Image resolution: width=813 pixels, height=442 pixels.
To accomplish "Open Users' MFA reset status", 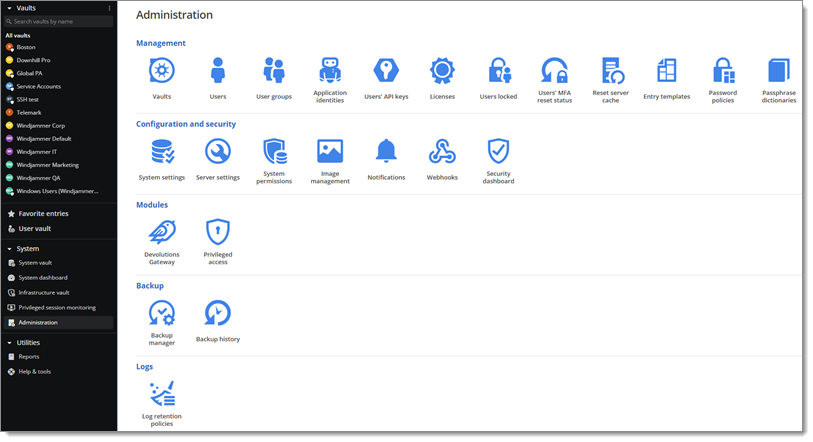I will [x=554, y=72].
